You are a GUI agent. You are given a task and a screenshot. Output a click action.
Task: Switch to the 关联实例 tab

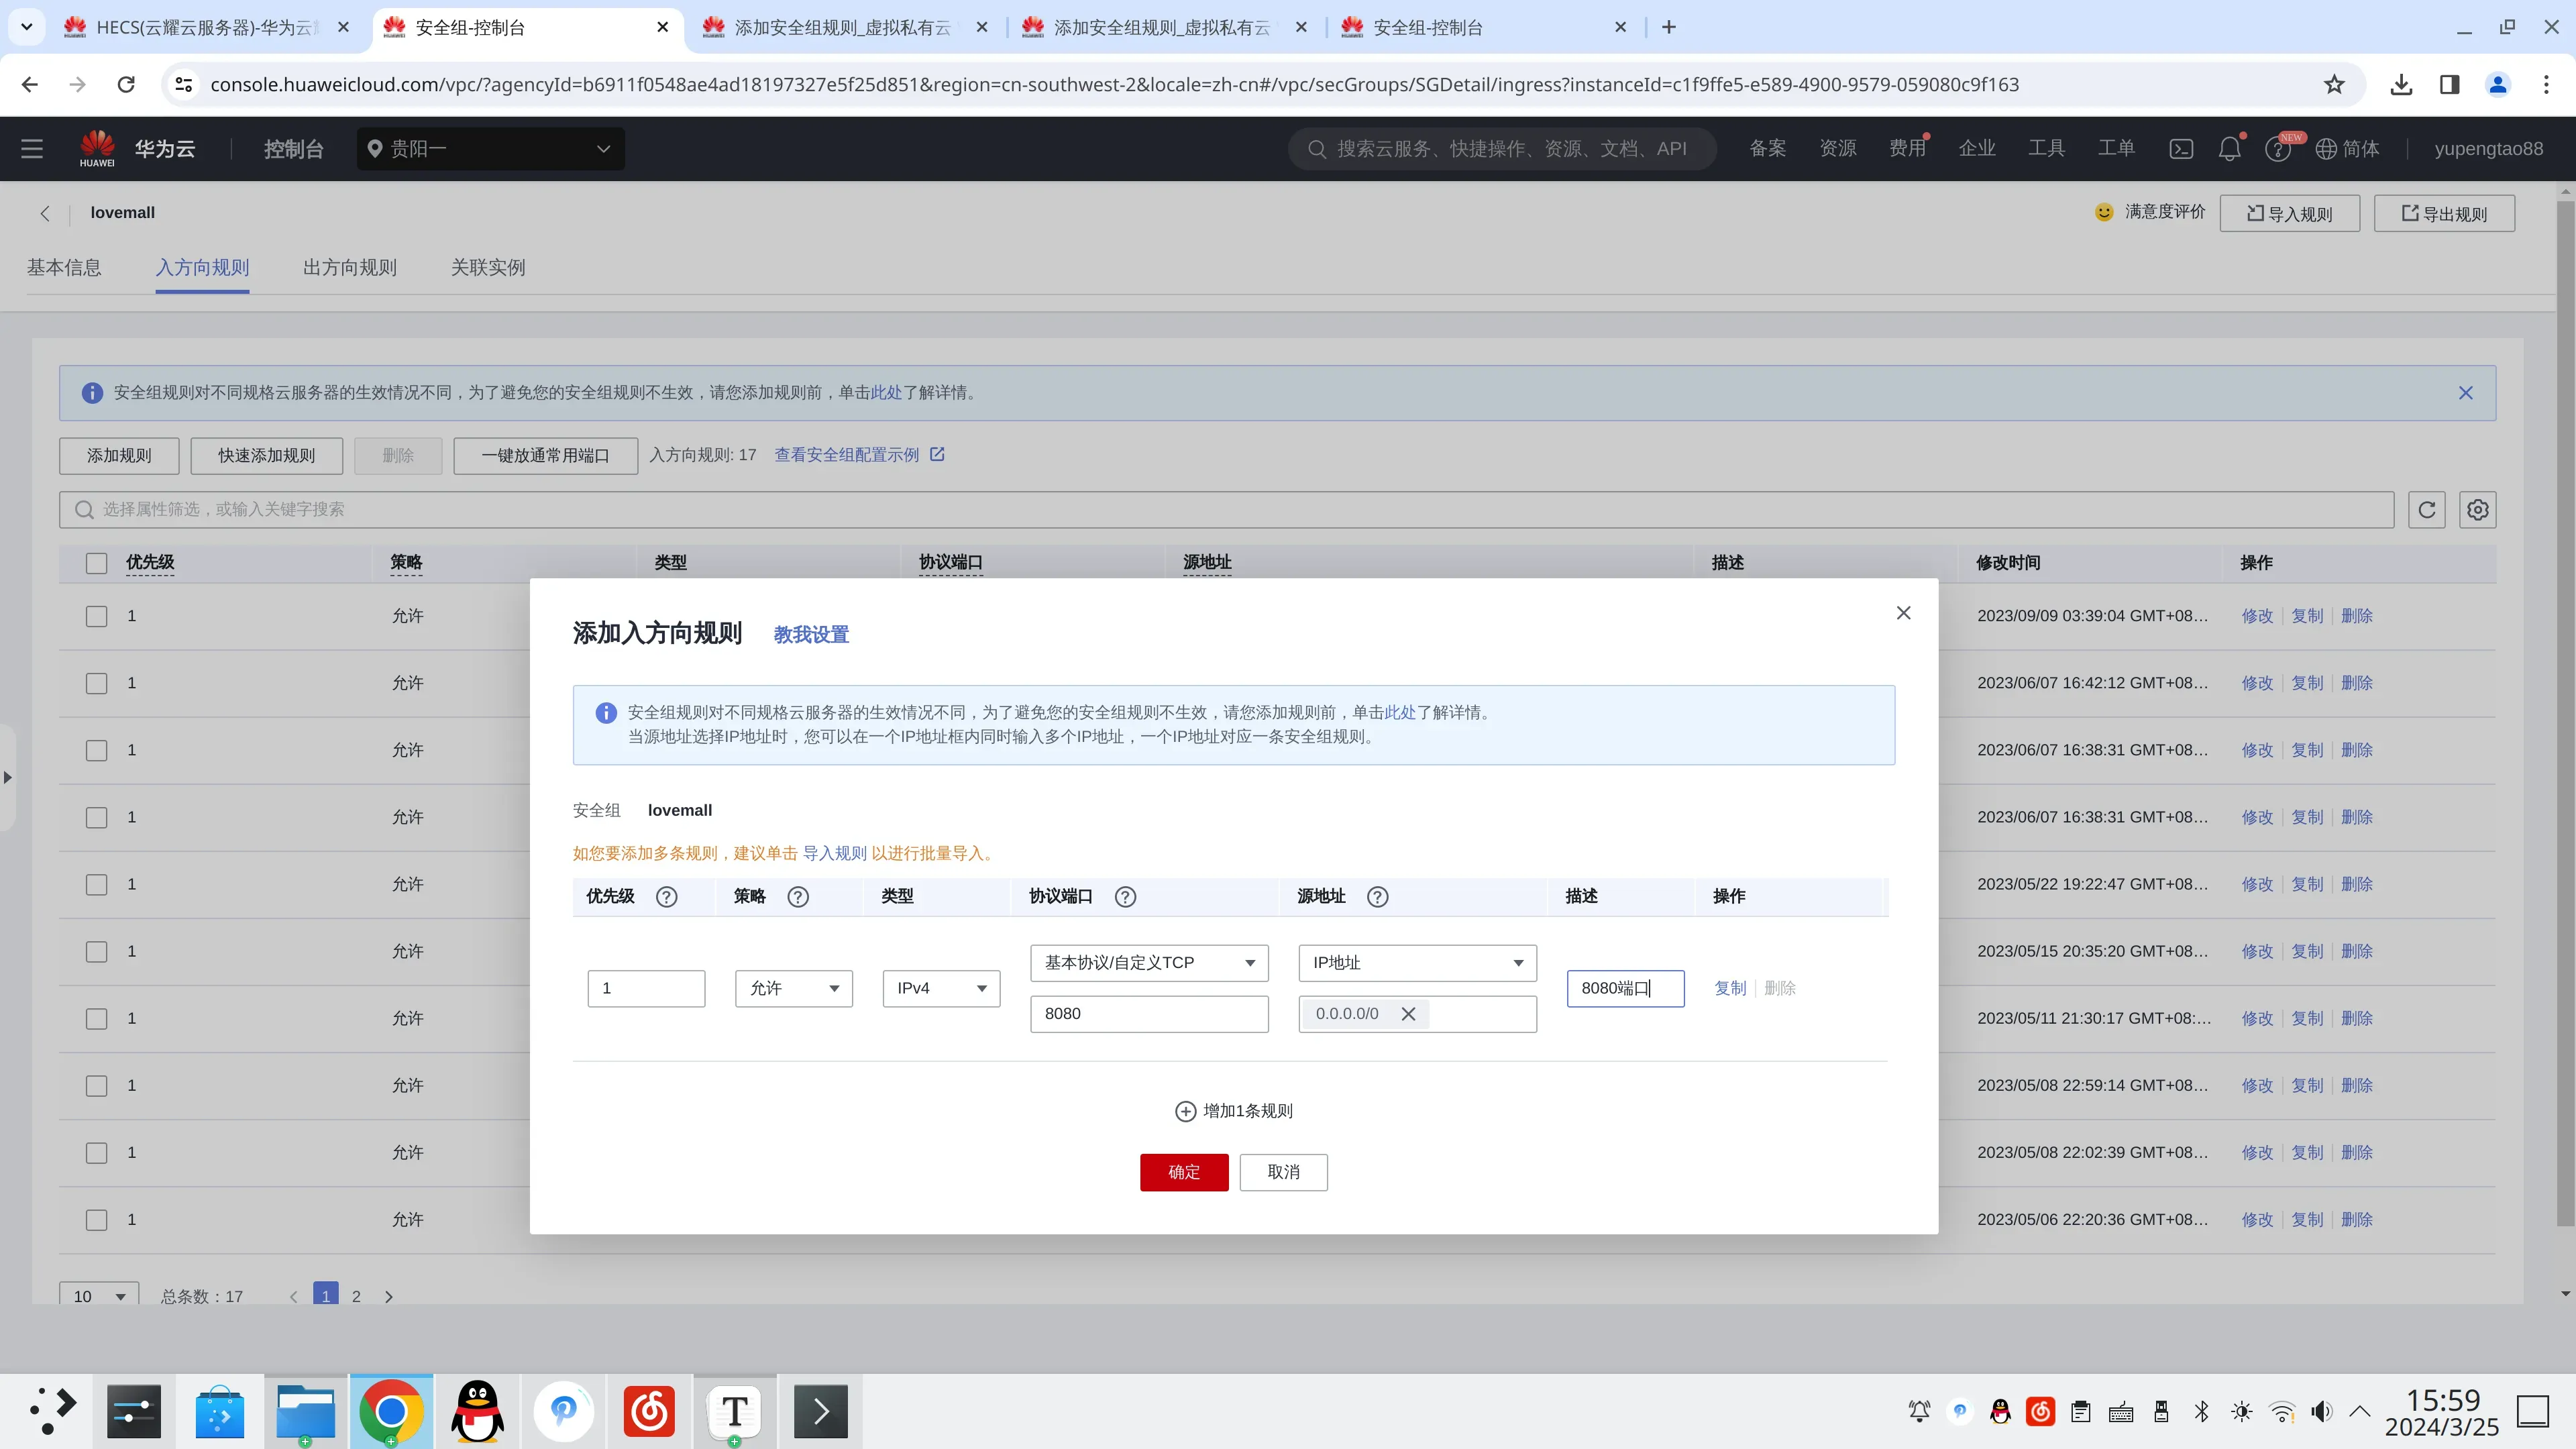[487, 267]
